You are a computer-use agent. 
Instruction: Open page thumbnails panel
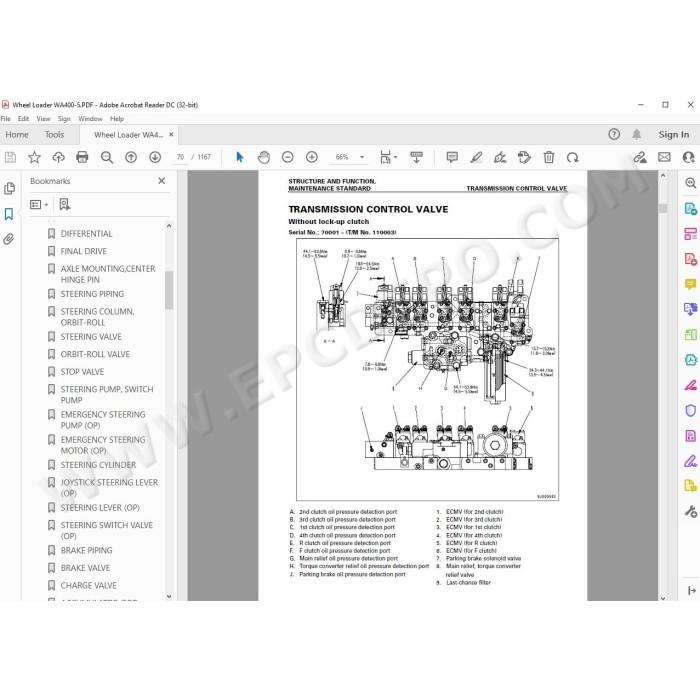[9, 188]
